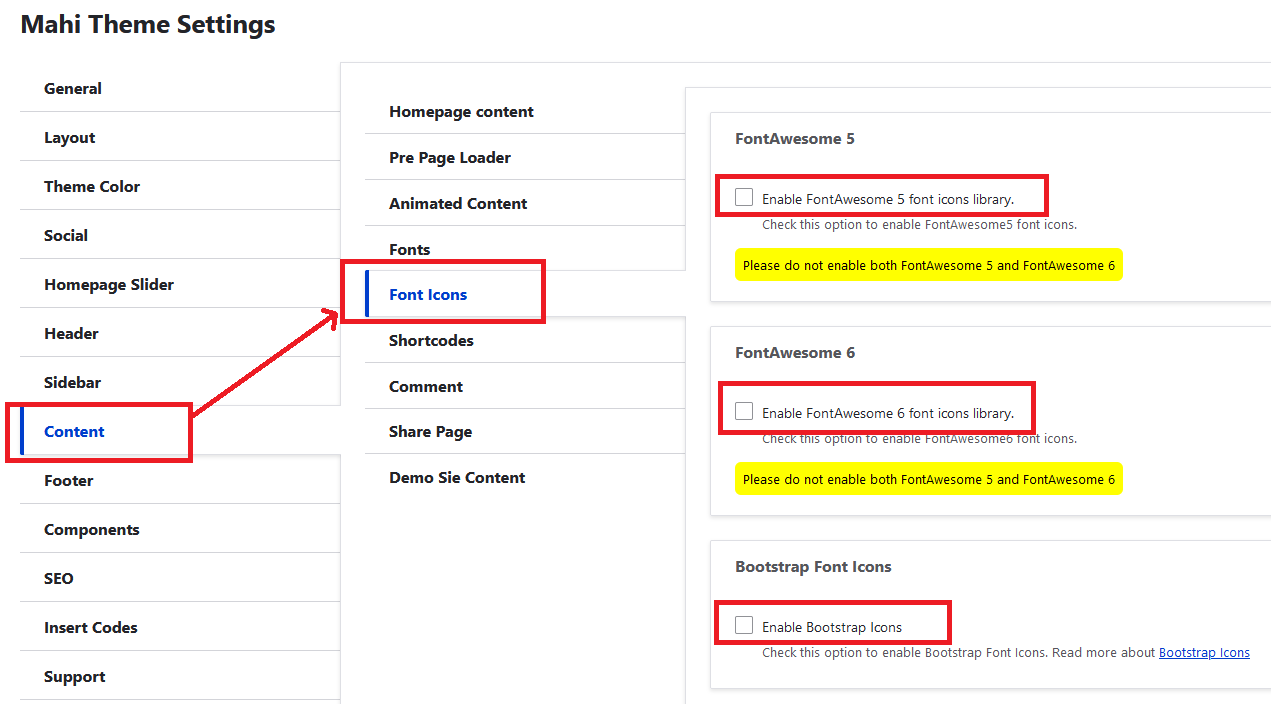
Task: Open the Components tab
Action: point(92,530)
